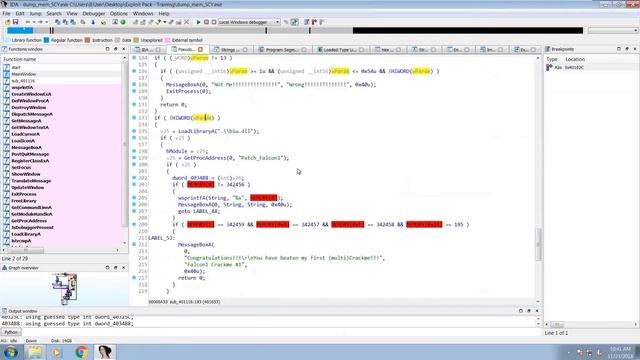Image resolution: width=640 pixels, height=360 pixels.
Task: Open the File menu
Action: coord(7,13)
